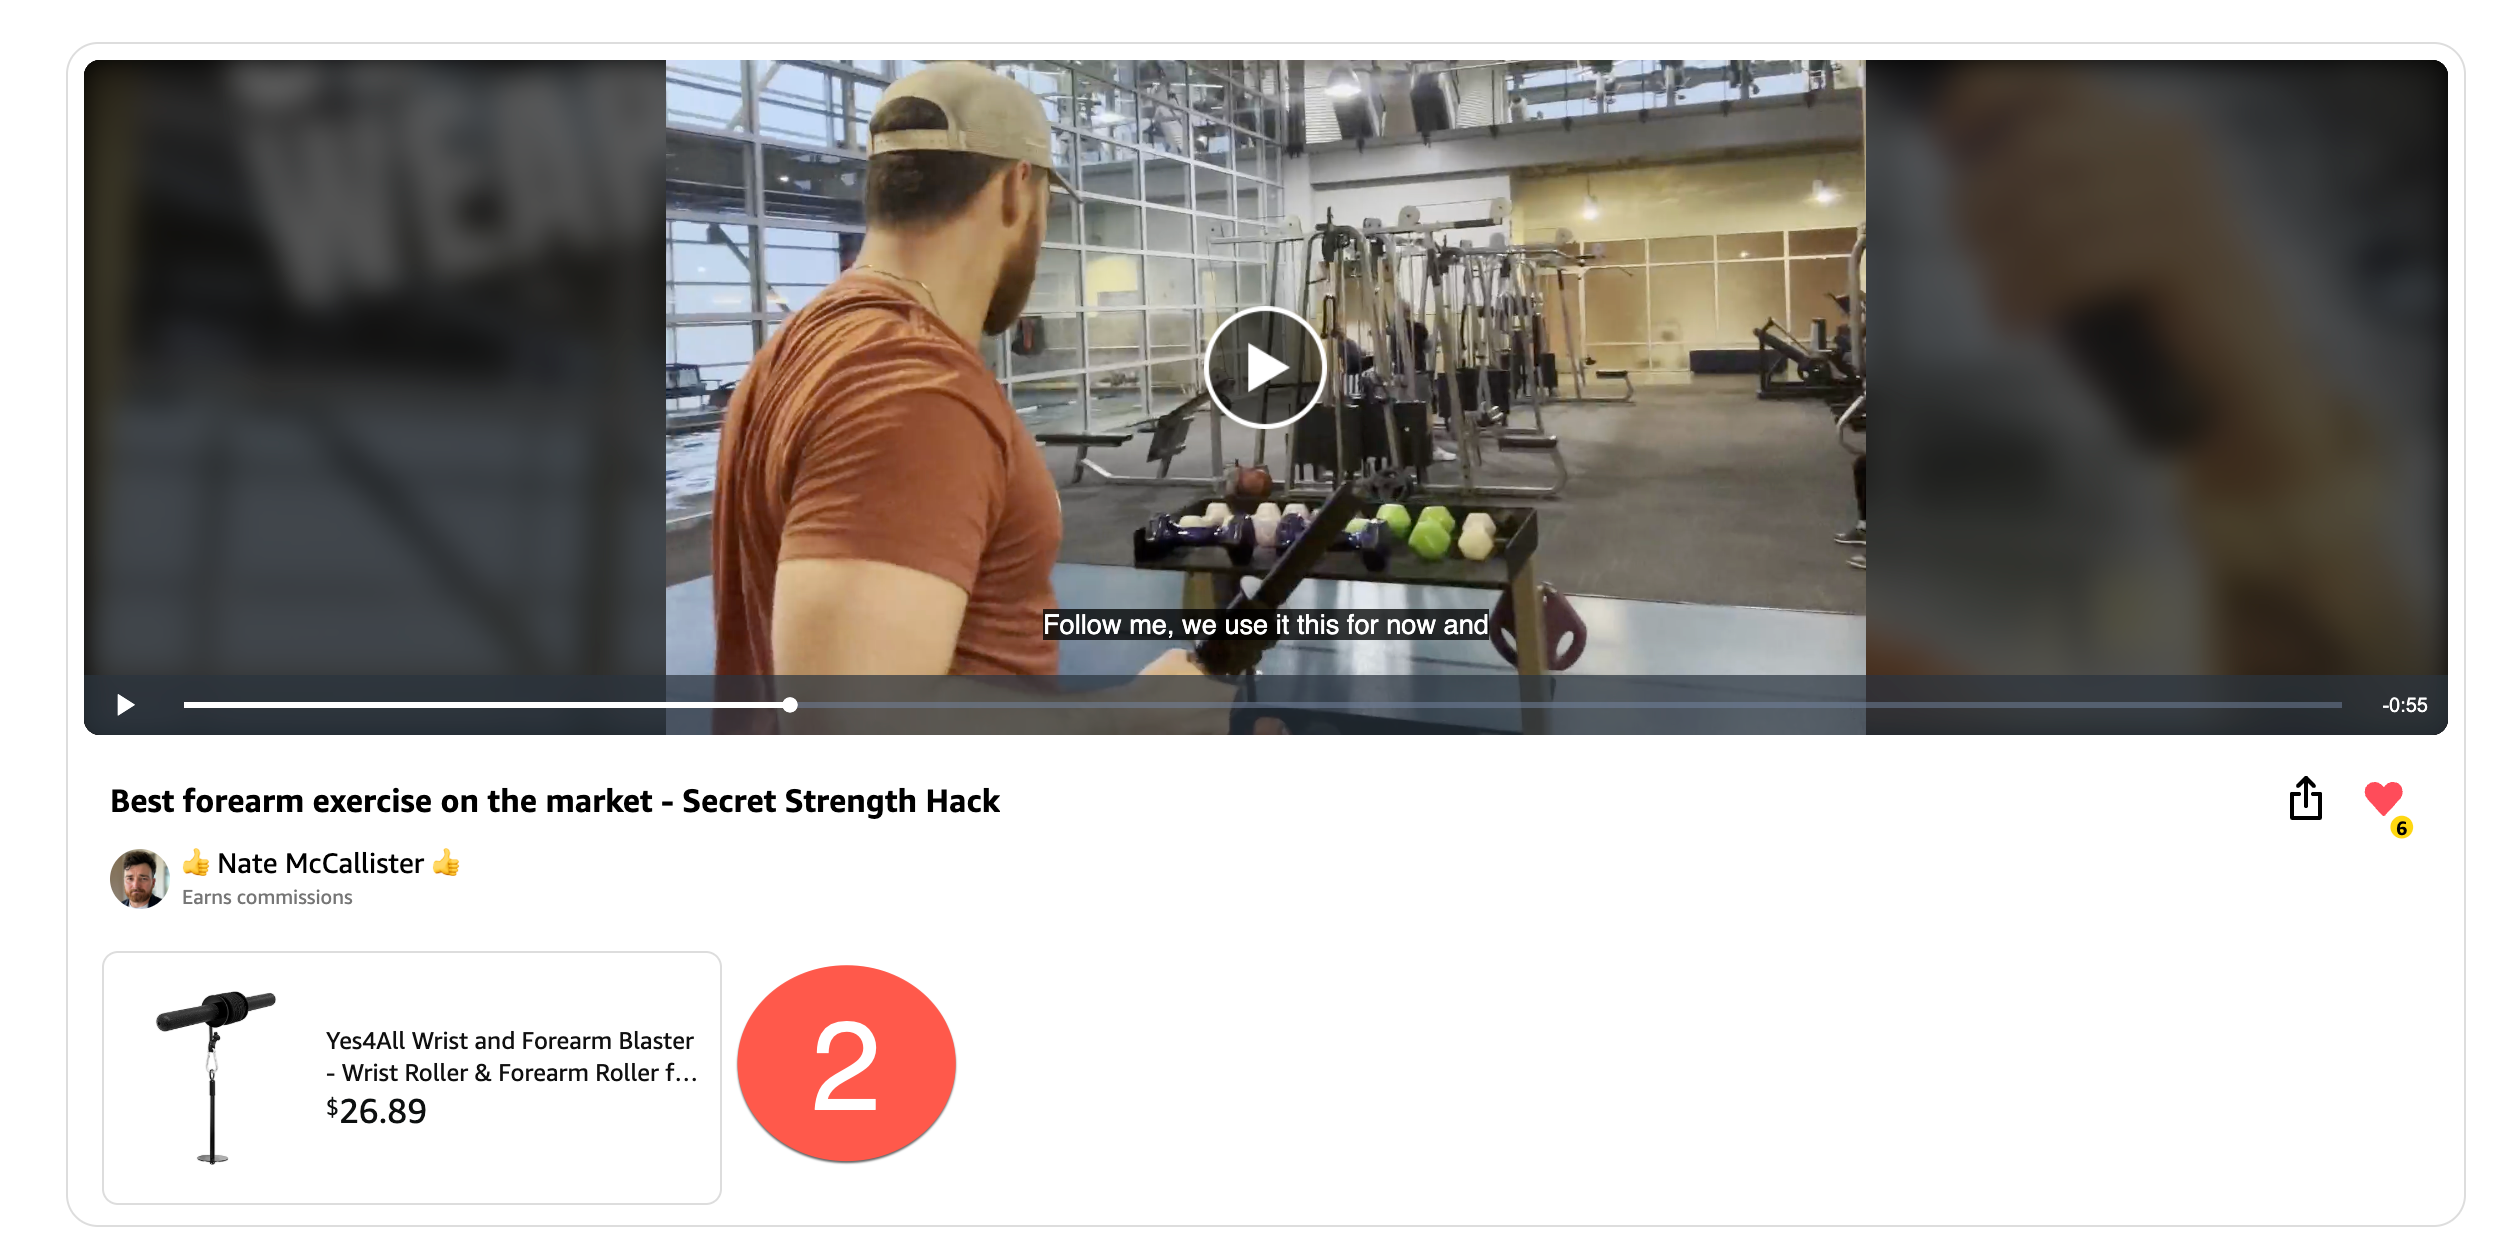Click the Earns commissions disclosure text

(x=267, y=897)
